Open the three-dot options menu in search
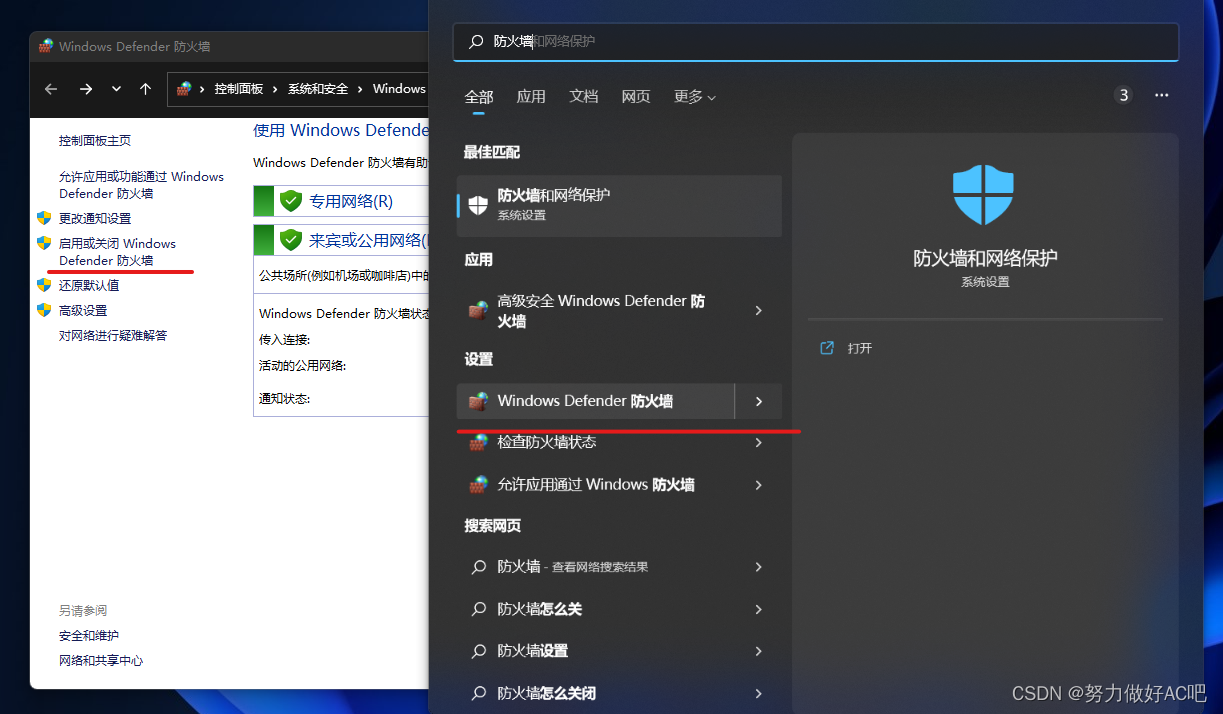Image resolution: width=1223 pixels, height=714 pixels. [1161, 95]
